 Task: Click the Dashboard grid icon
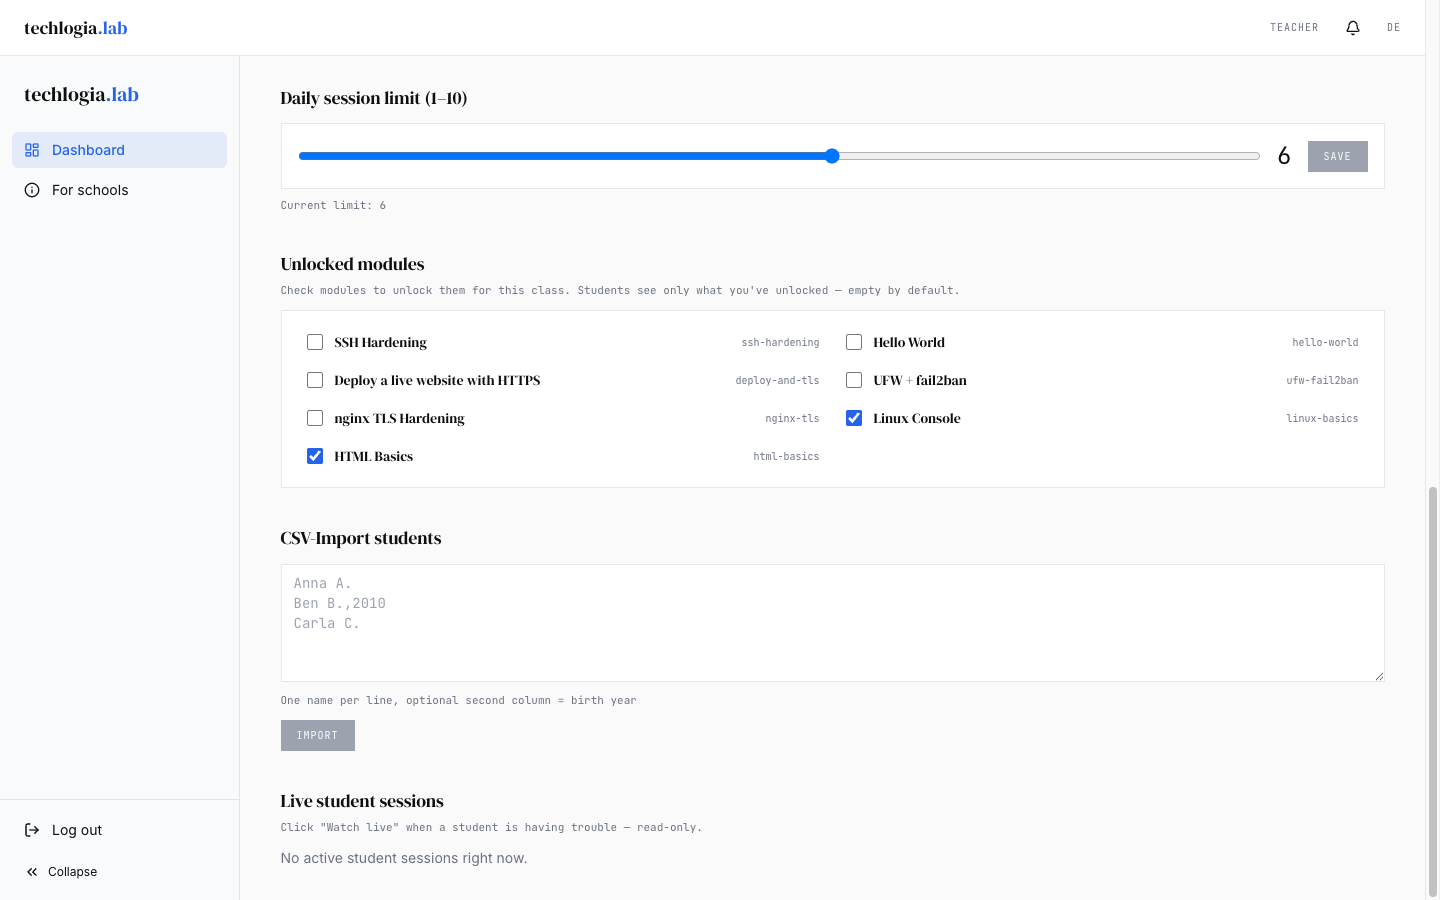coord(32,150)
